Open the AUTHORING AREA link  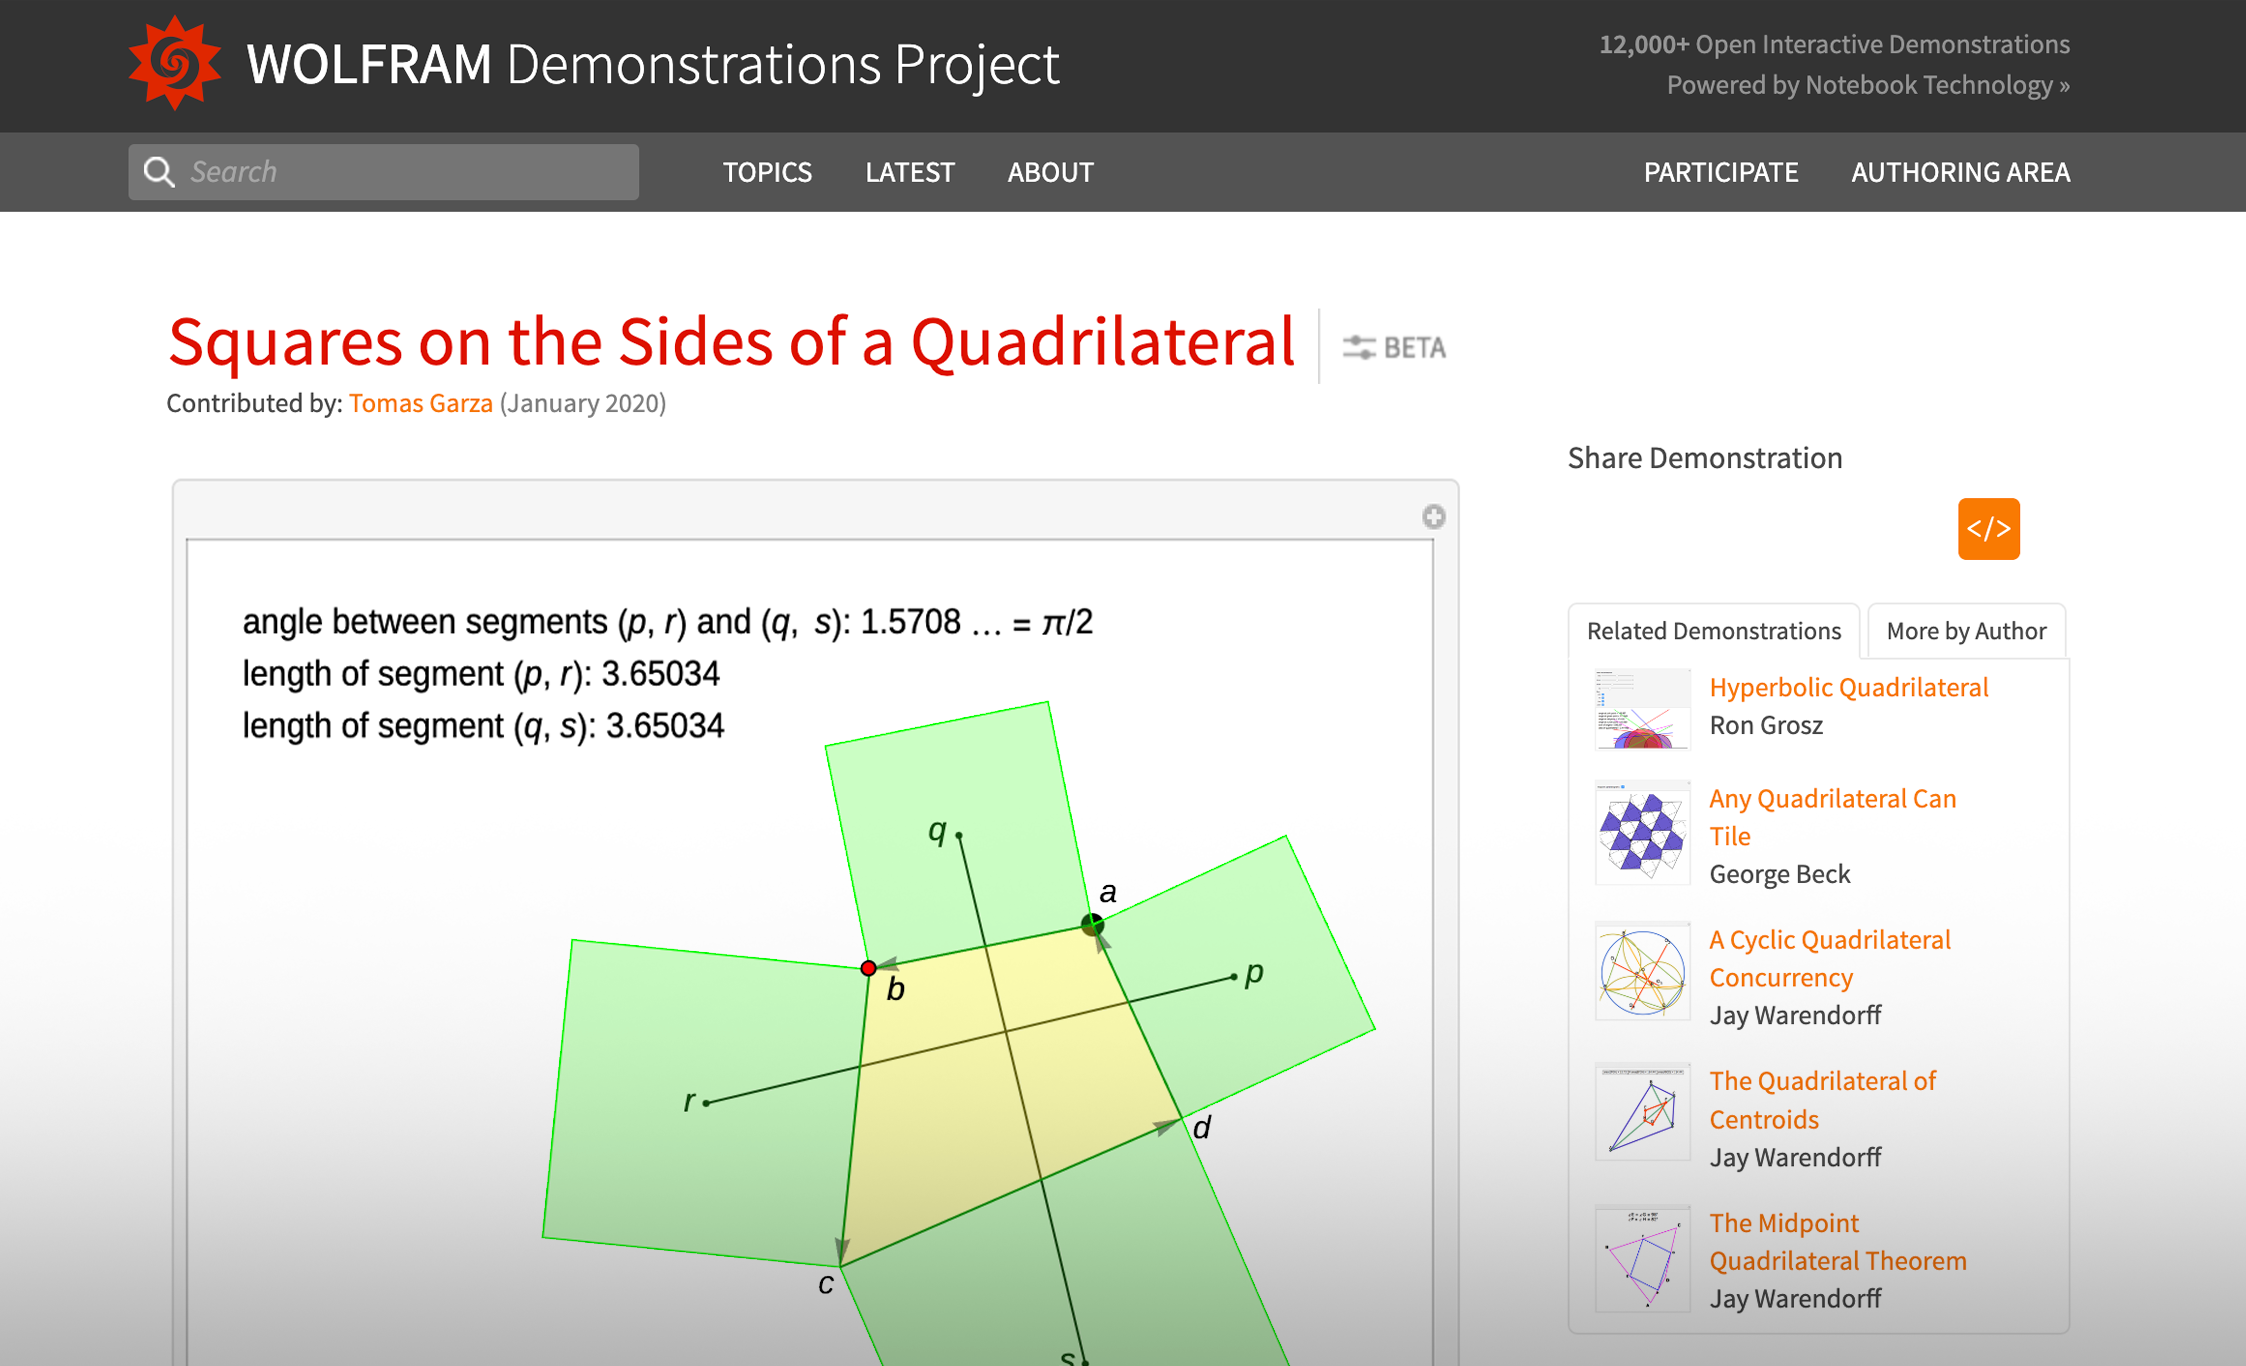[x=1960, y=172]
